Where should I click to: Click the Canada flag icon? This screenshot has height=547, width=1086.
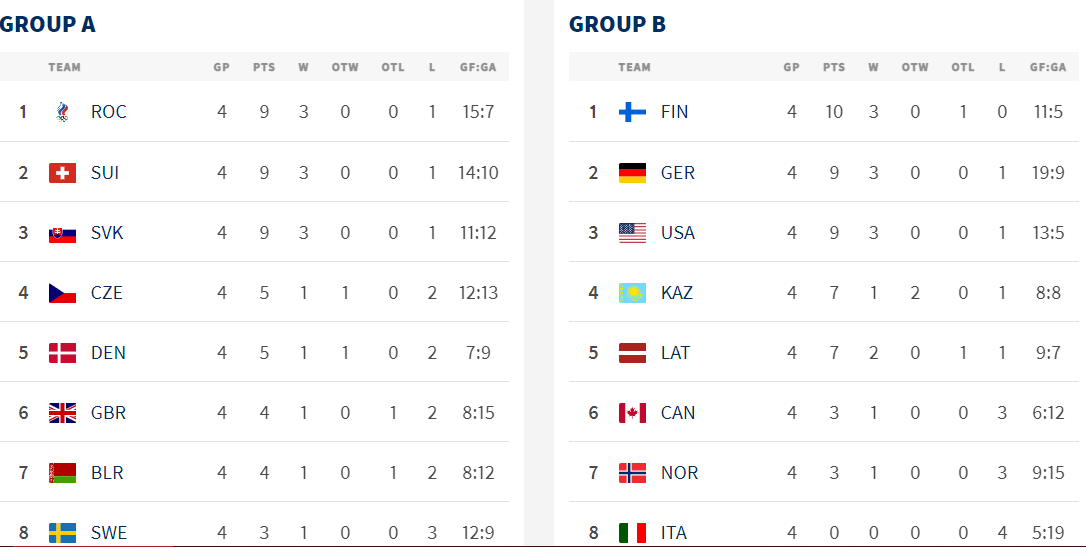[x=632, y=413]
